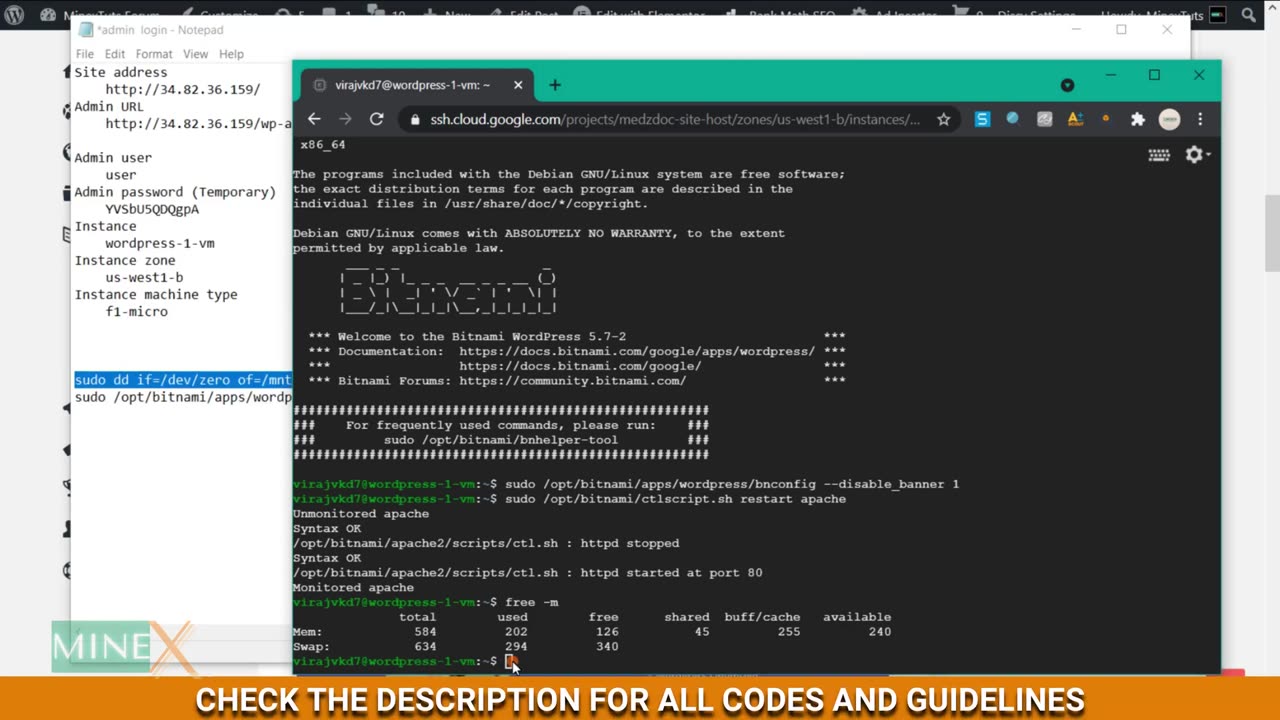This screenshot has height=720, width=1280.
Task: Click the Chrome forward navigation arrow
Action: [345, 119]
